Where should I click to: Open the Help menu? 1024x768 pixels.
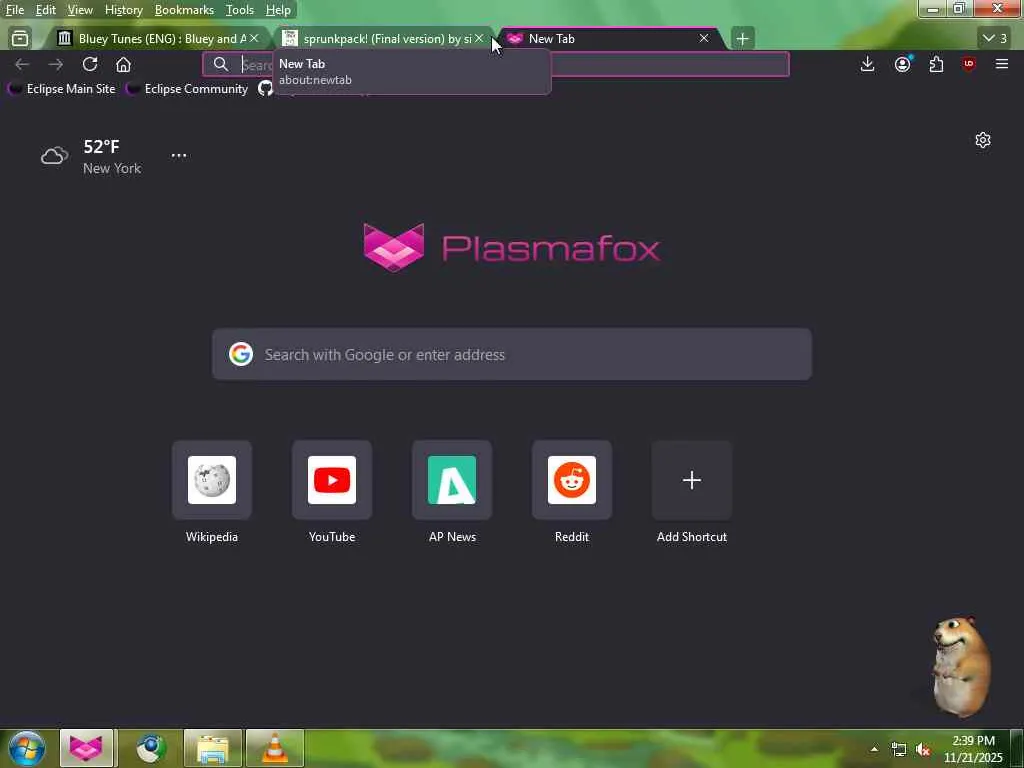[x=278, y=10]
